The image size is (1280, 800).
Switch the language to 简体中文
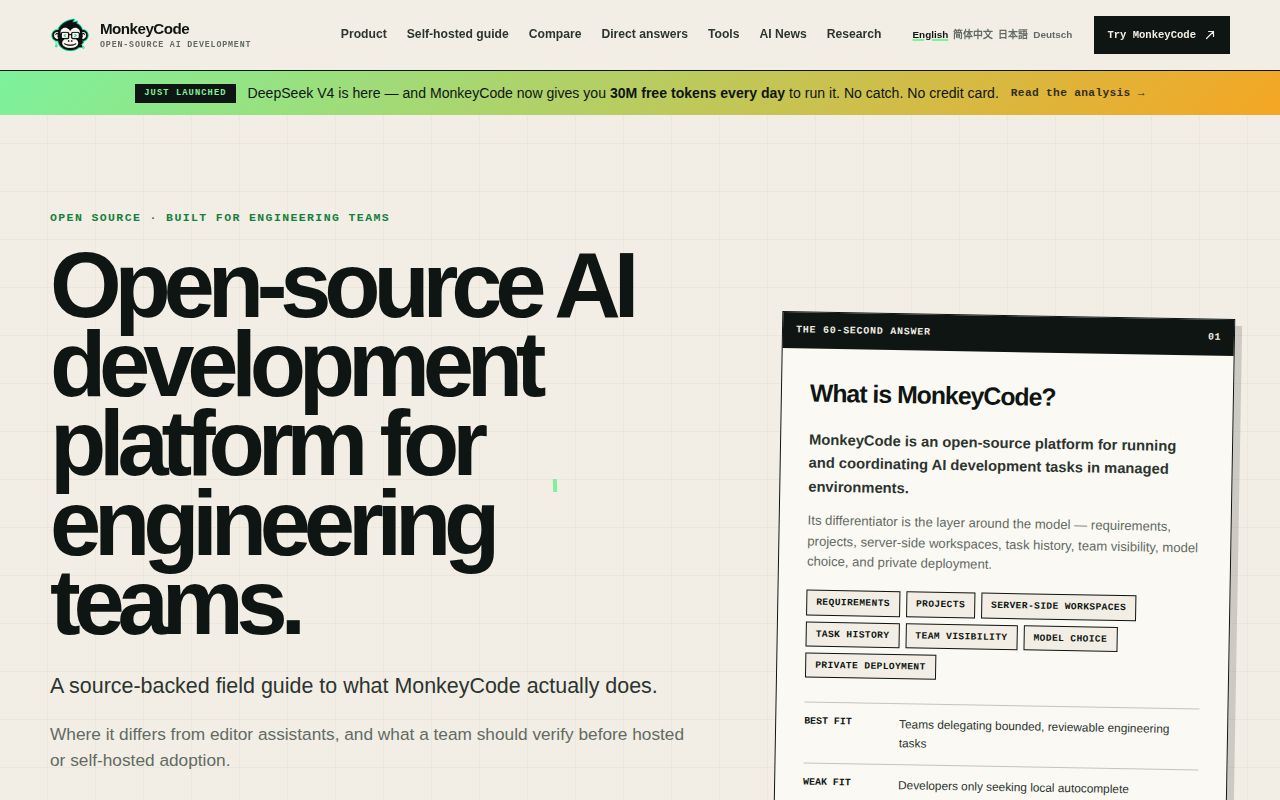pos(973,35)
